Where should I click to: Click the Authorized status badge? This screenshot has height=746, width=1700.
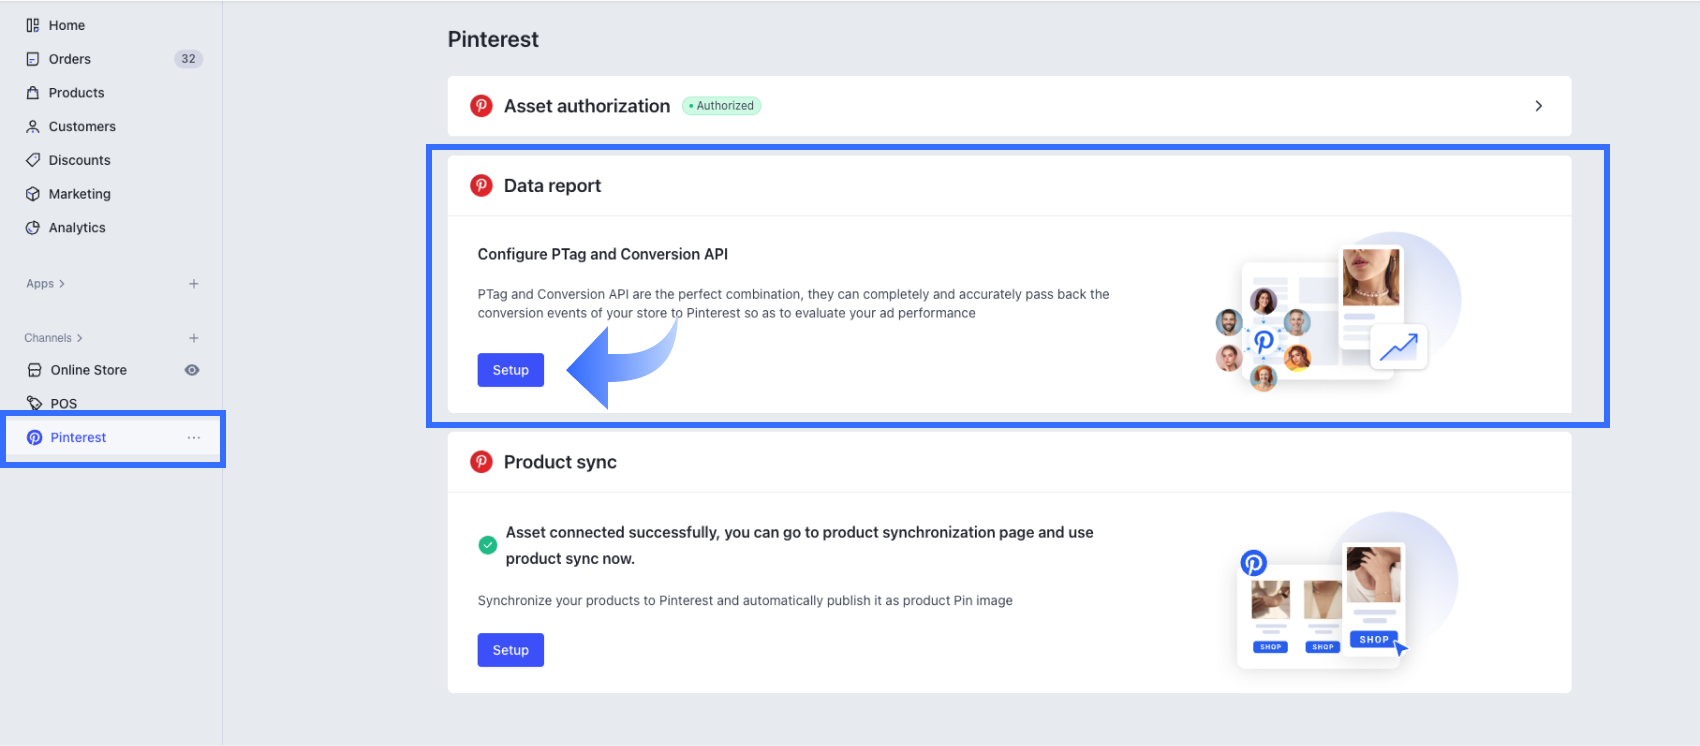click(x=721, y=106)
